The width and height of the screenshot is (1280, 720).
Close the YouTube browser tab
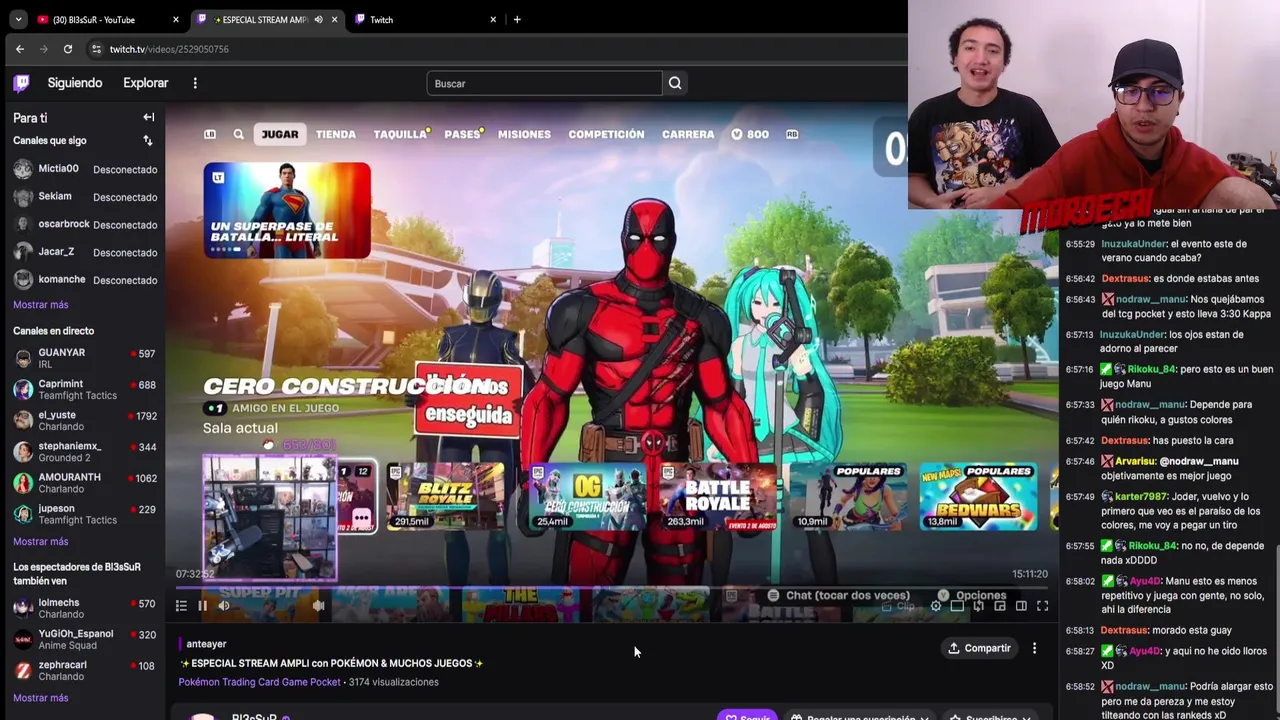[176, 19]
